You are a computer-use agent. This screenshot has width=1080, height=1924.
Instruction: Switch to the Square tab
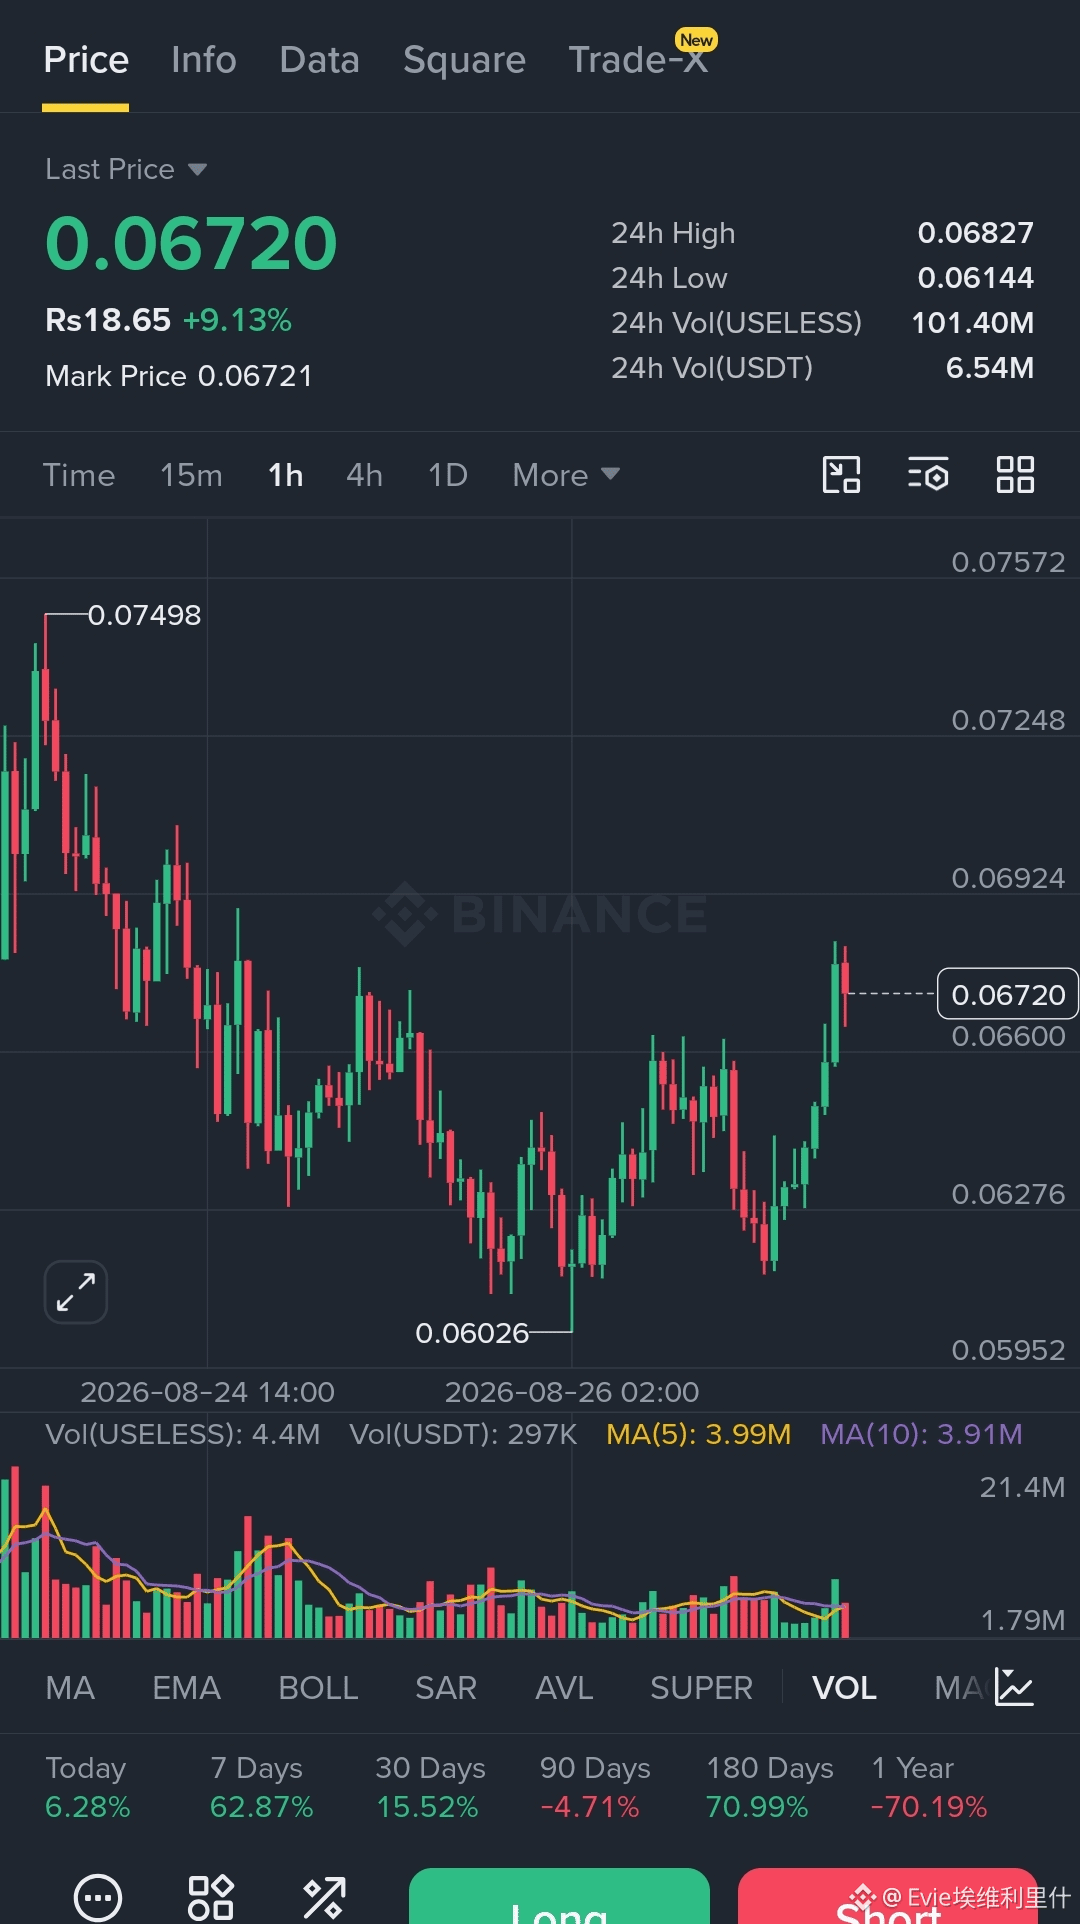click(464, 60)
